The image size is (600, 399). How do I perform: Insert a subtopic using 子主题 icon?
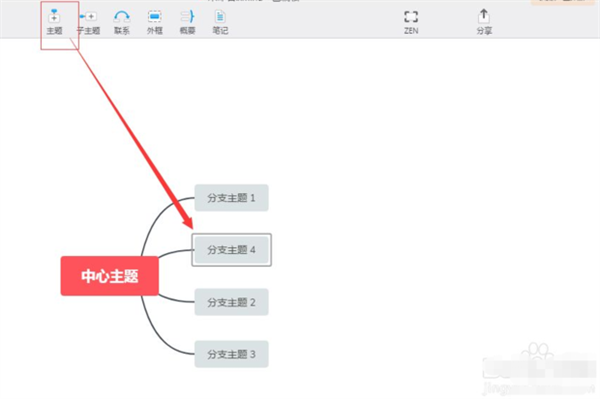coord(89,22)
